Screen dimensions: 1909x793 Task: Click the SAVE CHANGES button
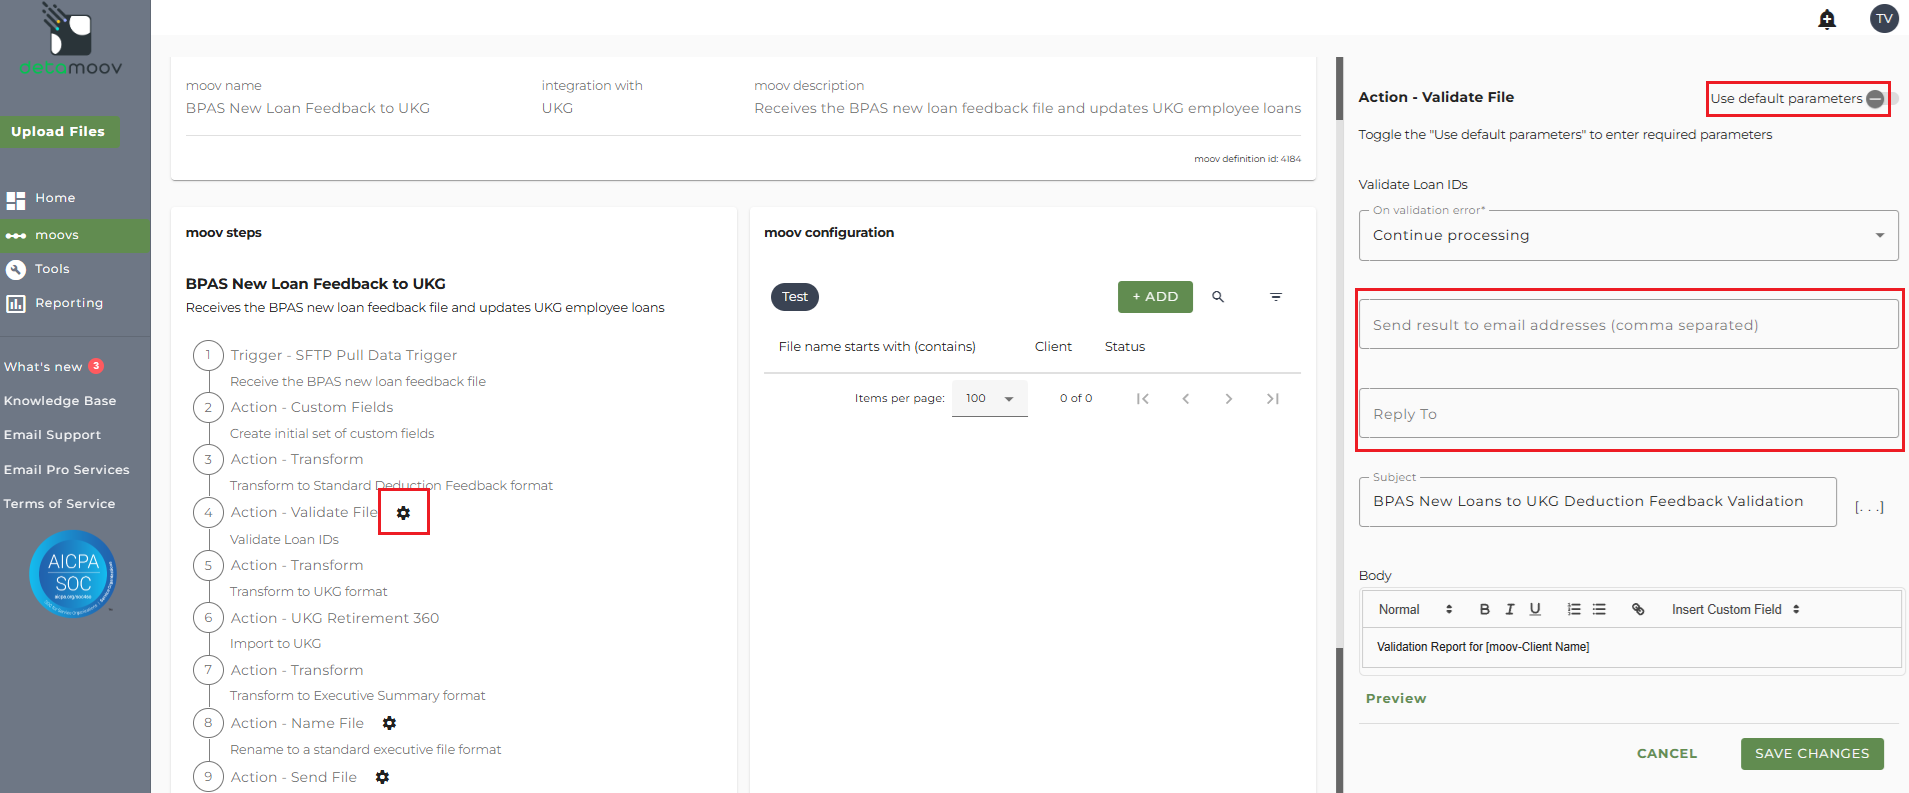click(1812, 754)
